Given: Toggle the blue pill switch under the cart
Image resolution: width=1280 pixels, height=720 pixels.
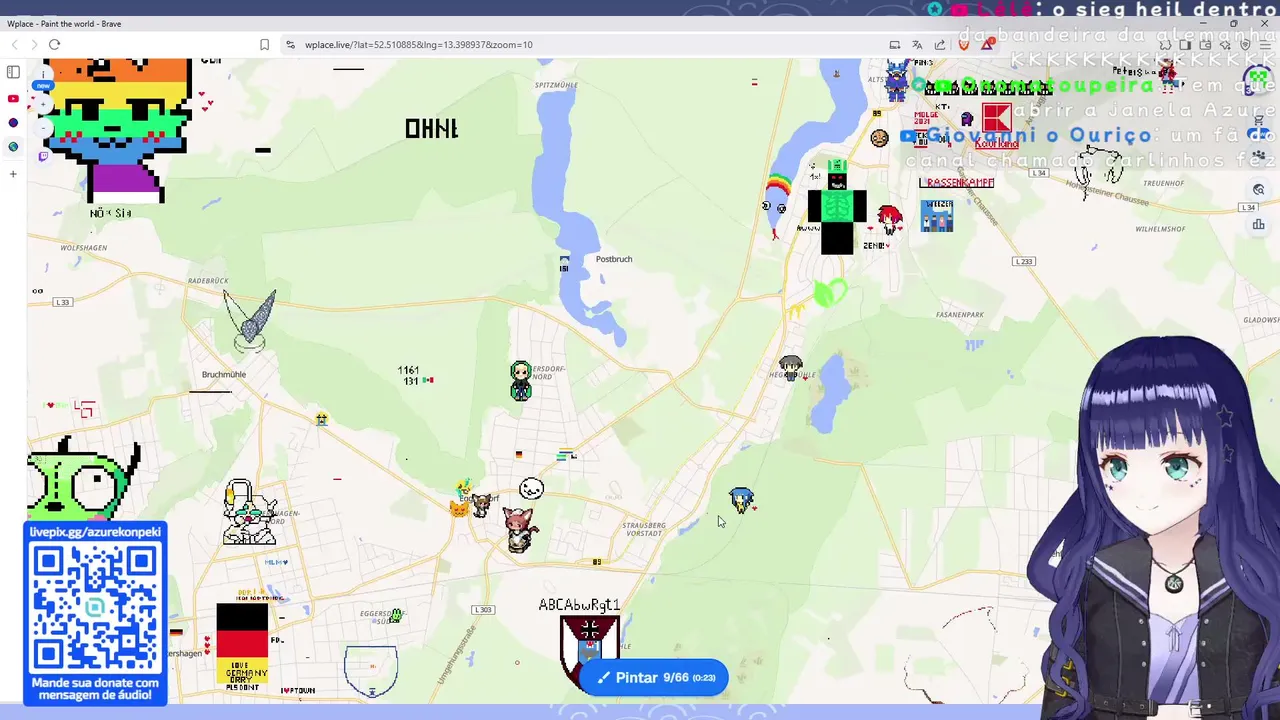Looking at the screenshot, I should [1258, 134].
